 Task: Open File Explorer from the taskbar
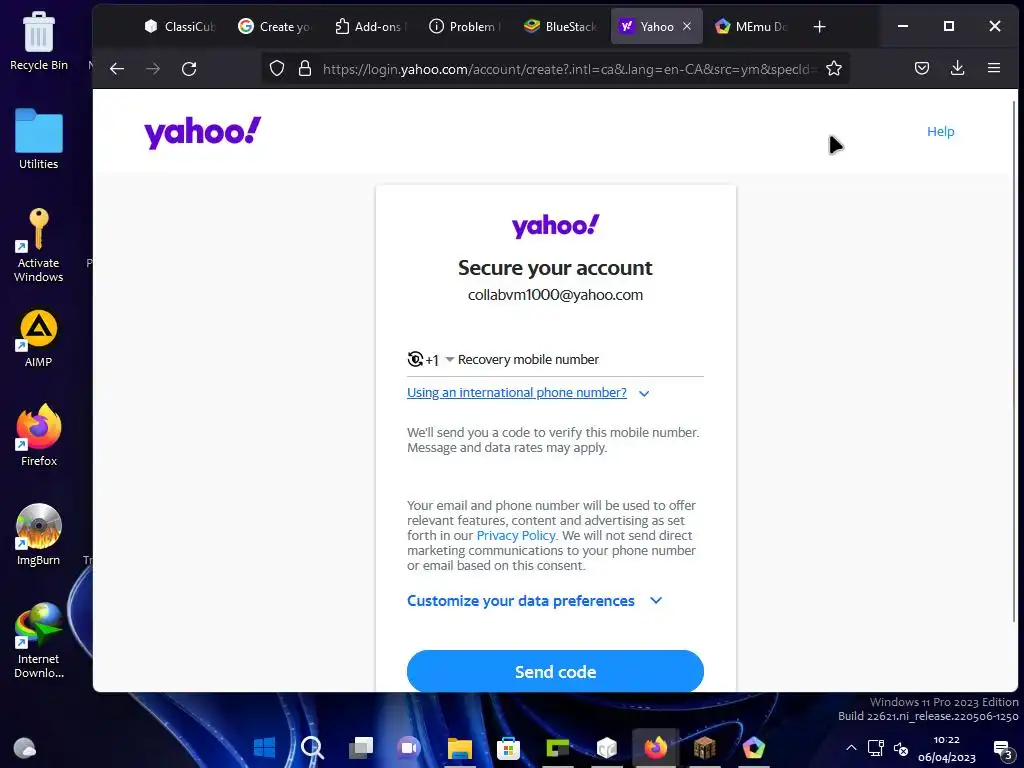(459, 748)
